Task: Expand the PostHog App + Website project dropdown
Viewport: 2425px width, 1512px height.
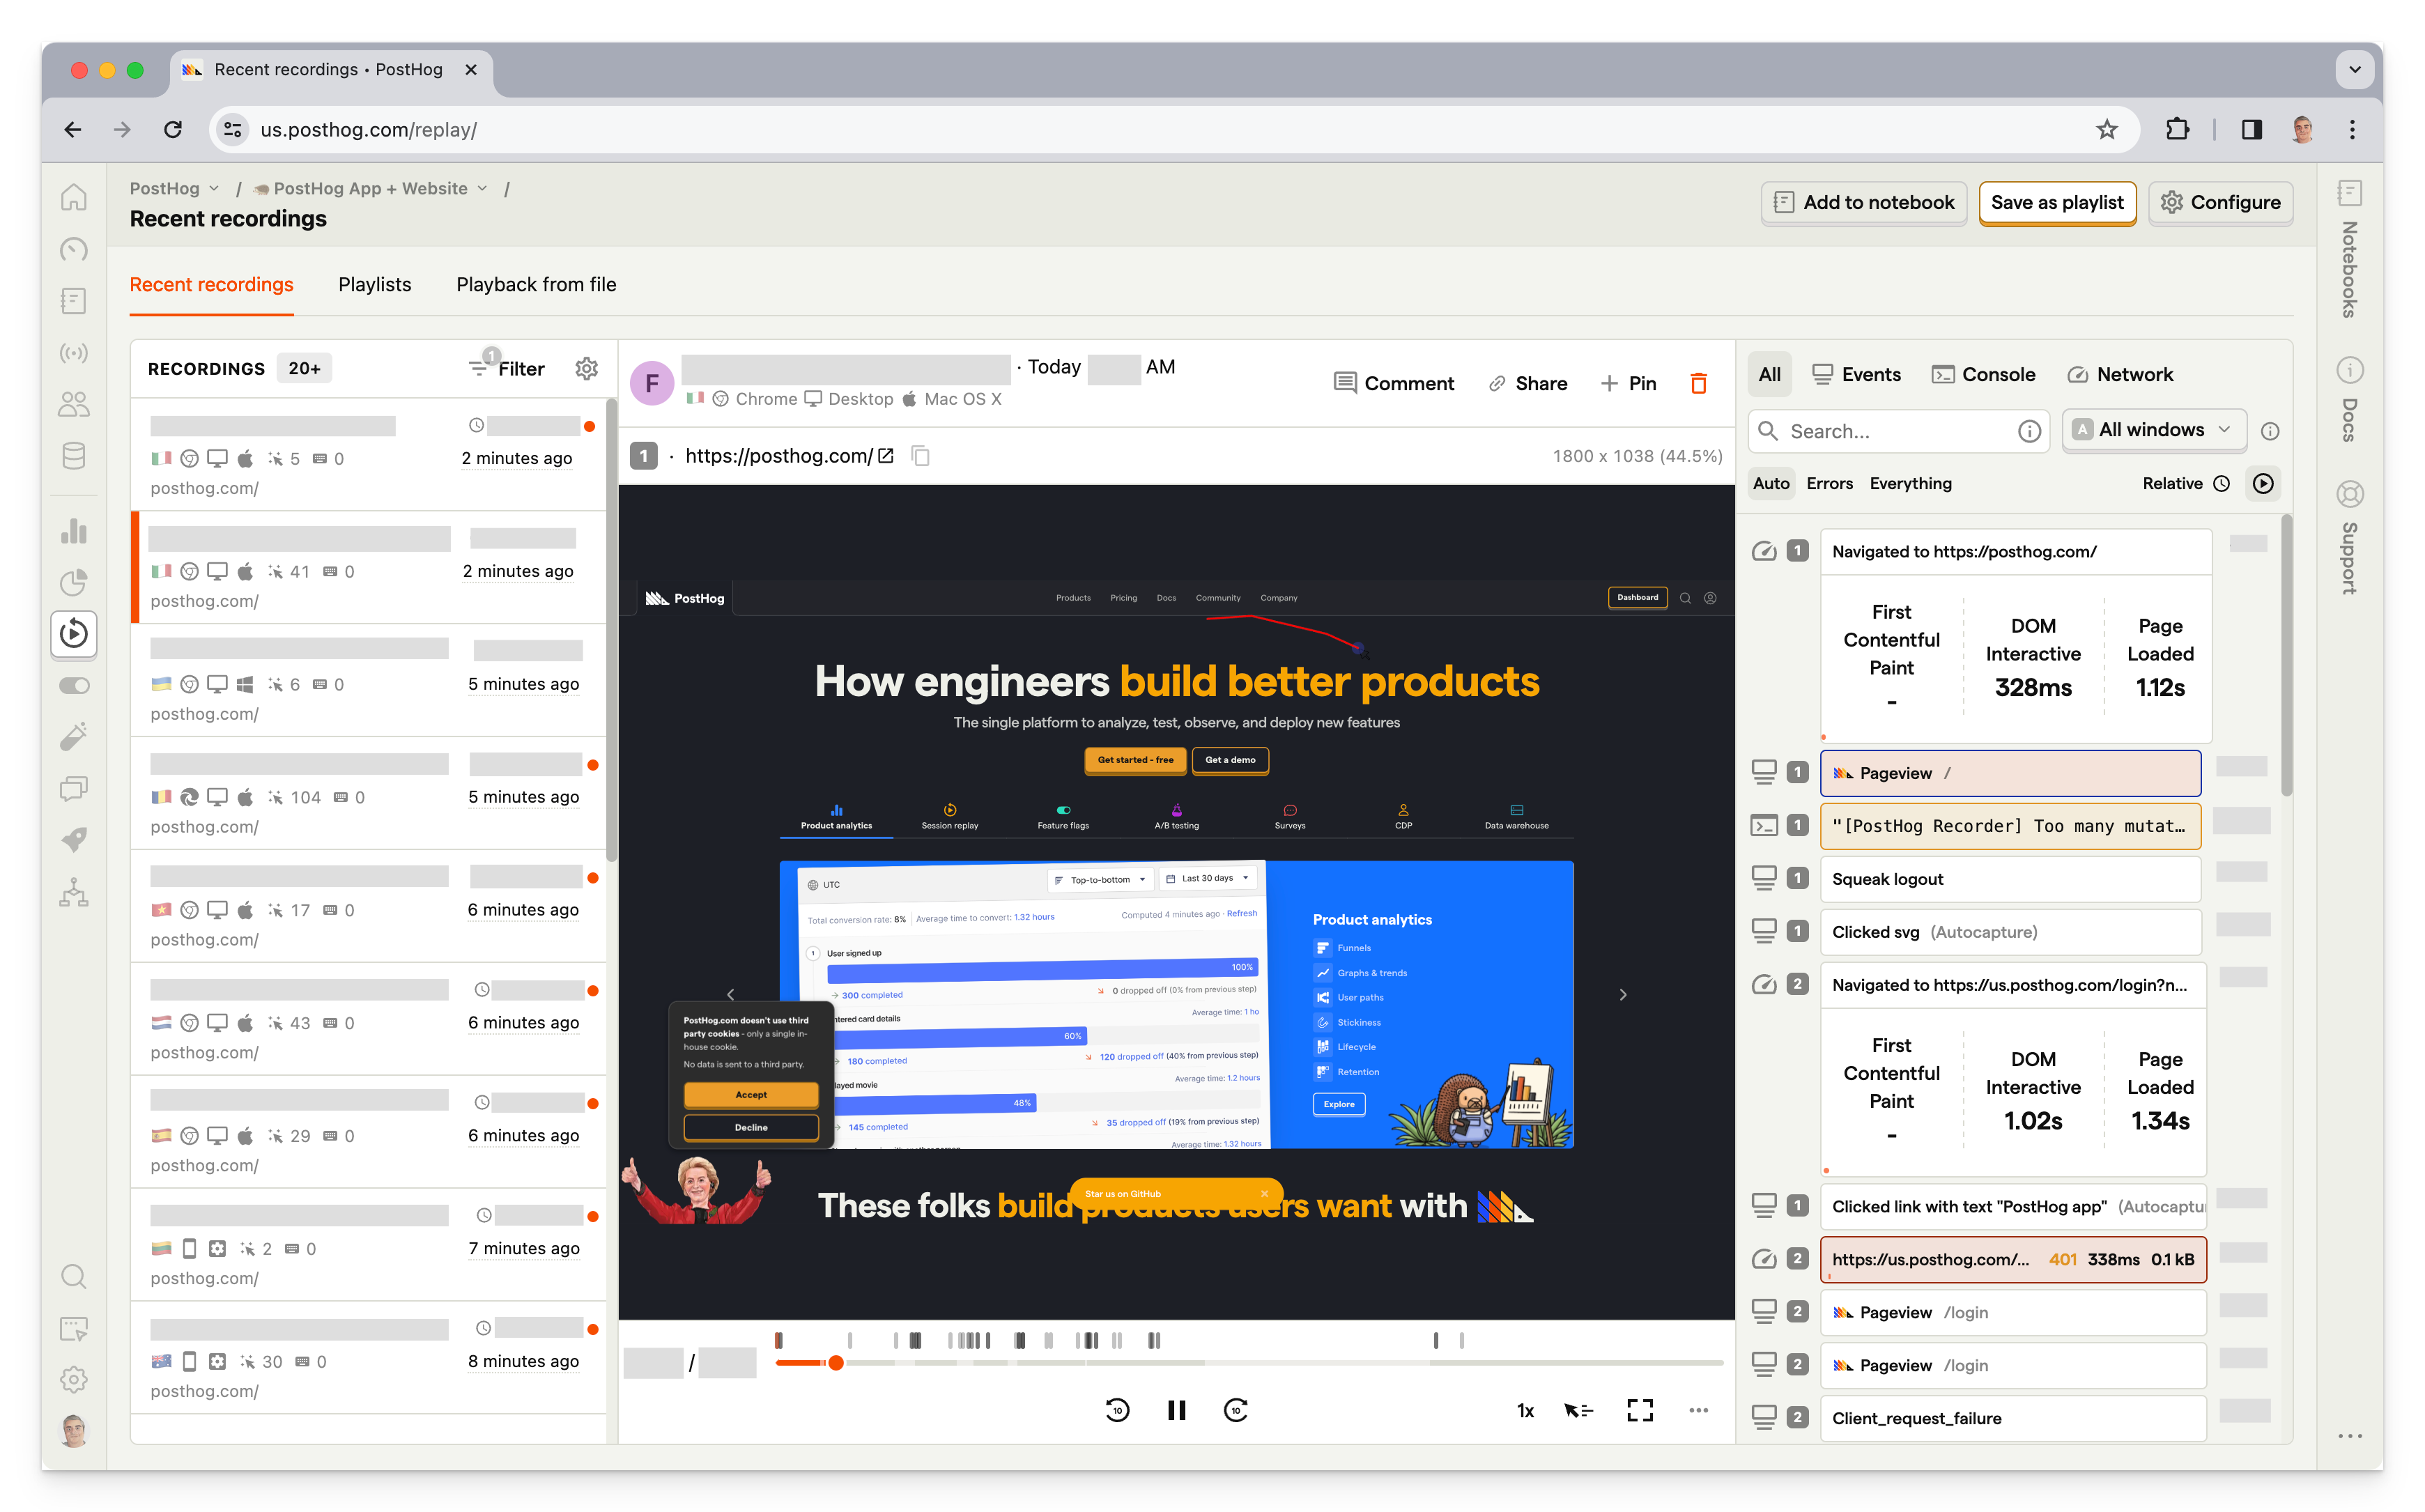Action: pyautogui.click(x=370, y=189)
